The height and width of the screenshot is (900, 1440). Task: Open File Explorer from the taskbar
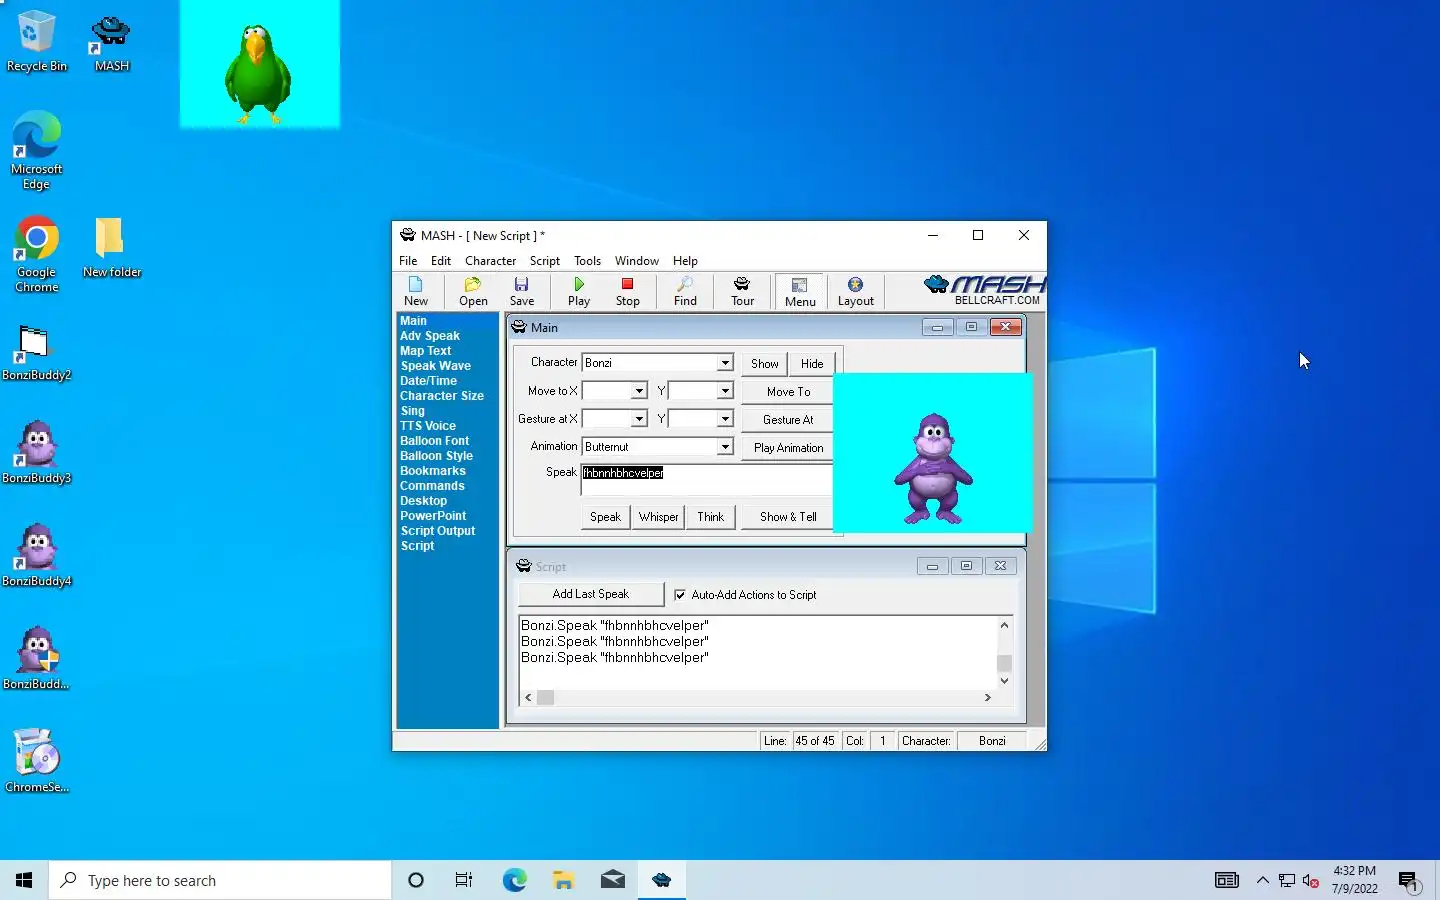(x=563, y=880)
